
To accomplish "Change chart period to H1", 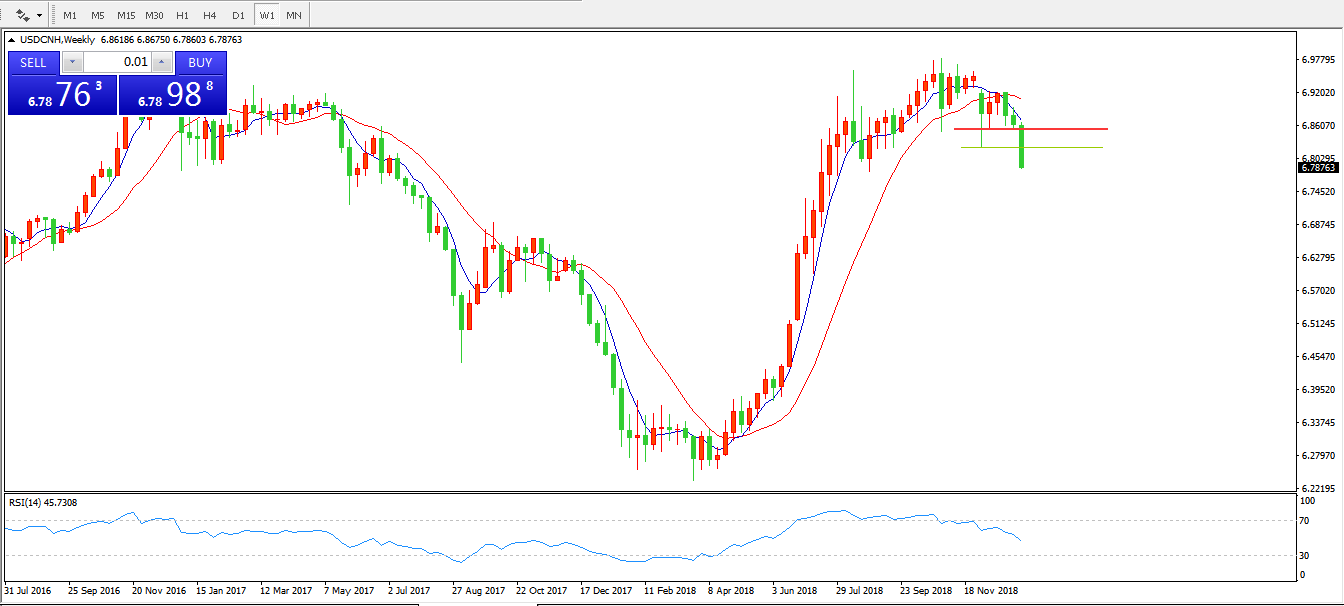I will point(182,16).
